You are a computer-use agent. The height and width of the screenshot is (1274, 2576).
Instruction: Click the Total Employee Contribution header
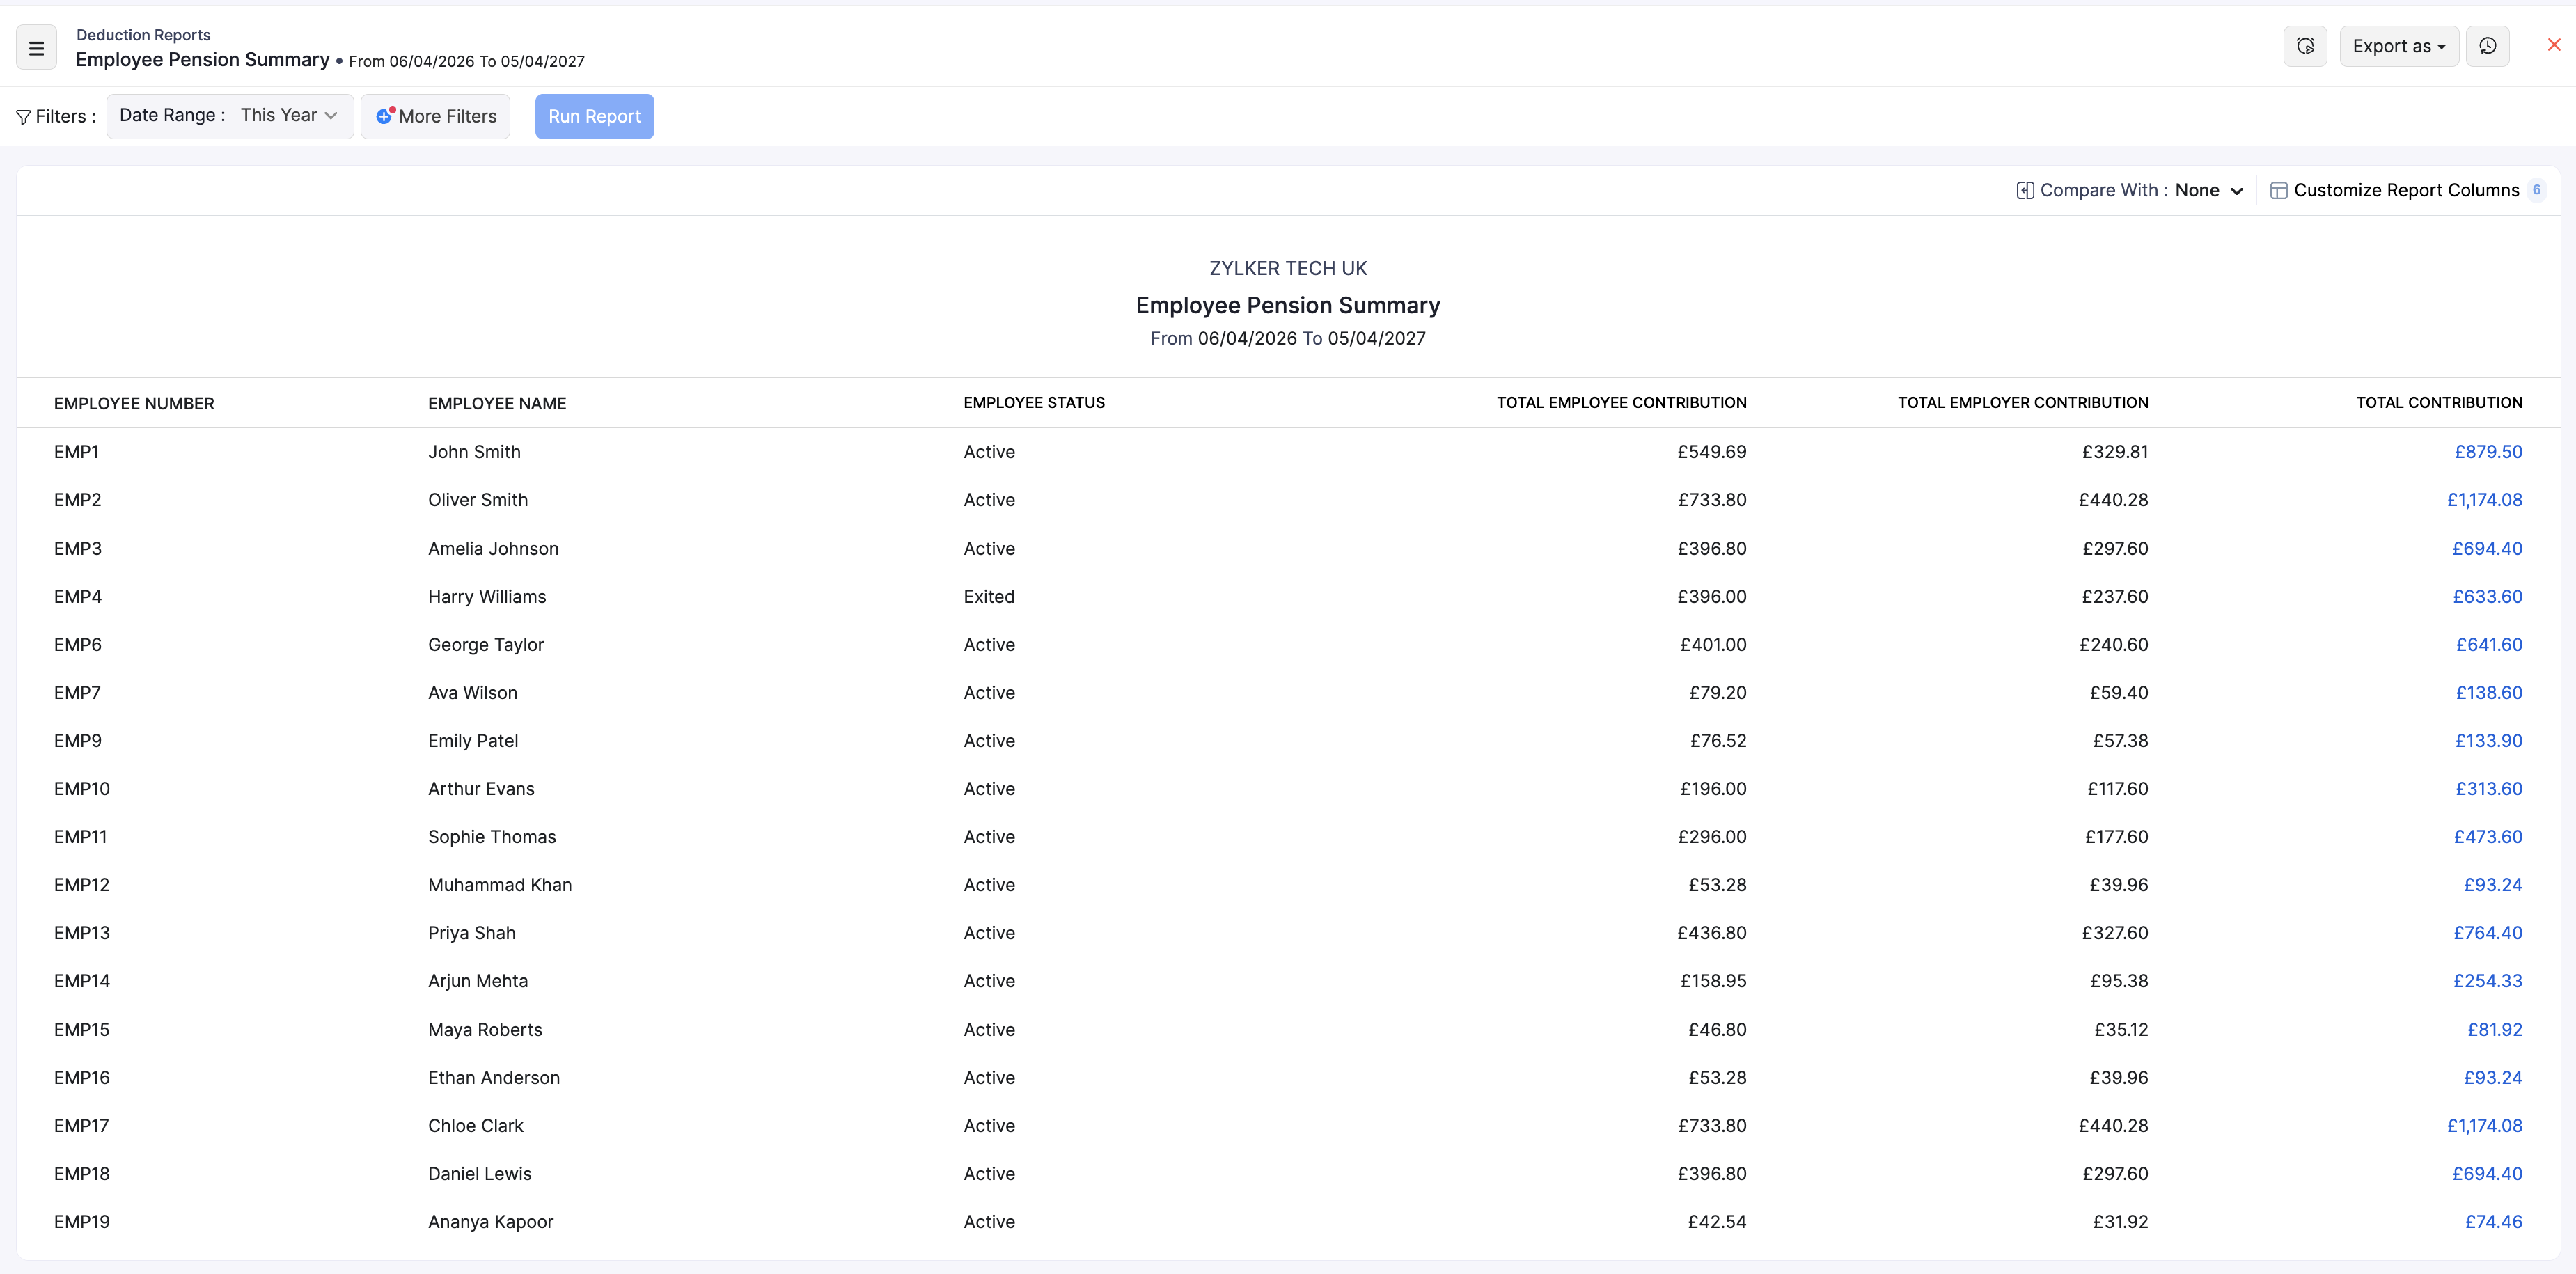coord(1621,403)
